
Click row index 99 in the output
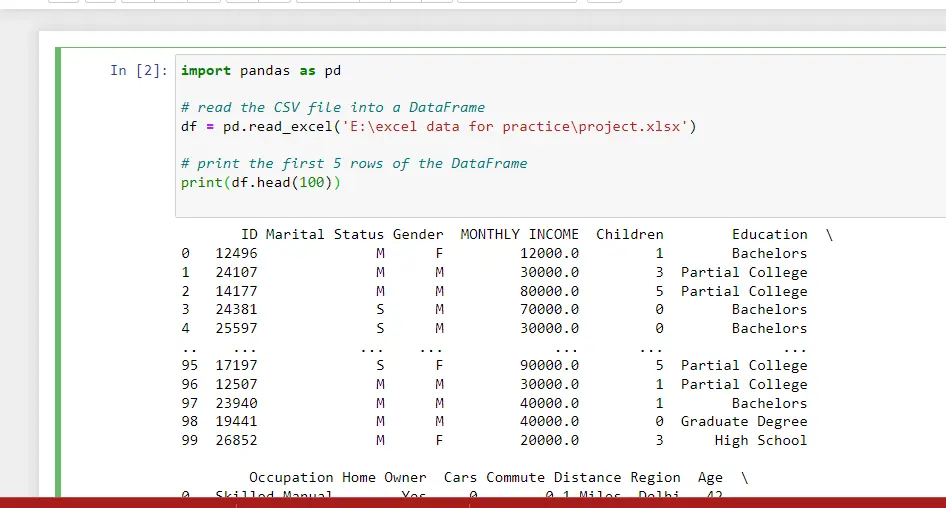tap(189, 440)
